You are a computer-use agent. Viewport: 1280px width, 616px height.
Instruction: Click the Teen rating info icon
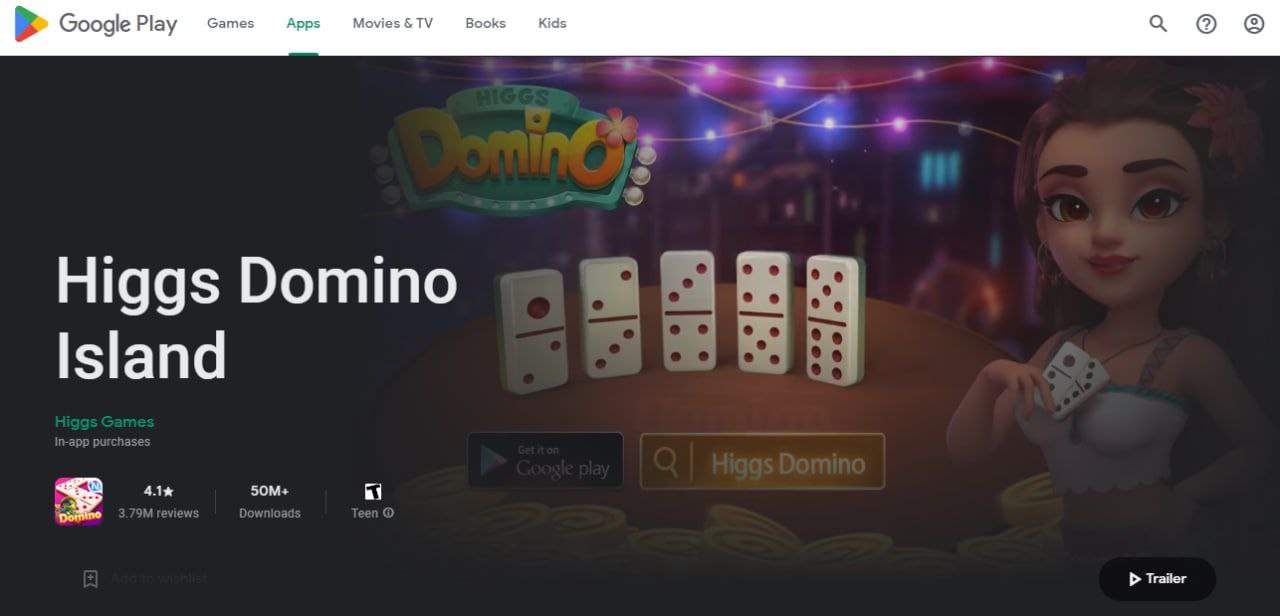pyautogui.click(x=388, y=513)
